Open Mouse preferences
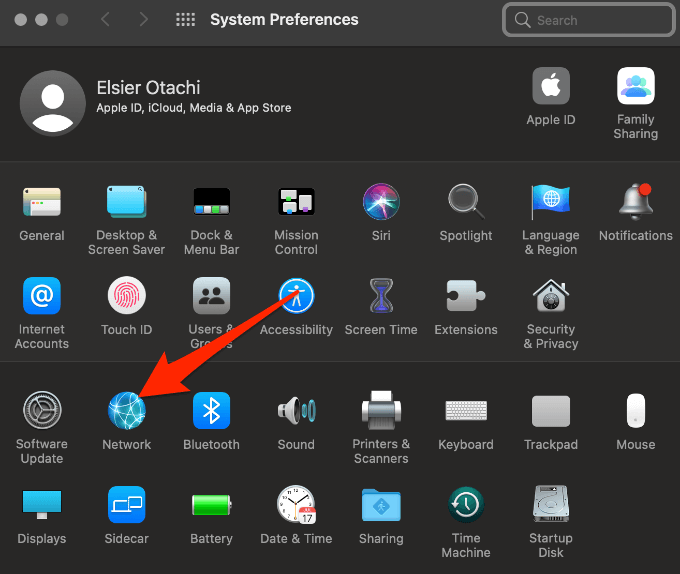The image size is (680, 574). point(636,410)
